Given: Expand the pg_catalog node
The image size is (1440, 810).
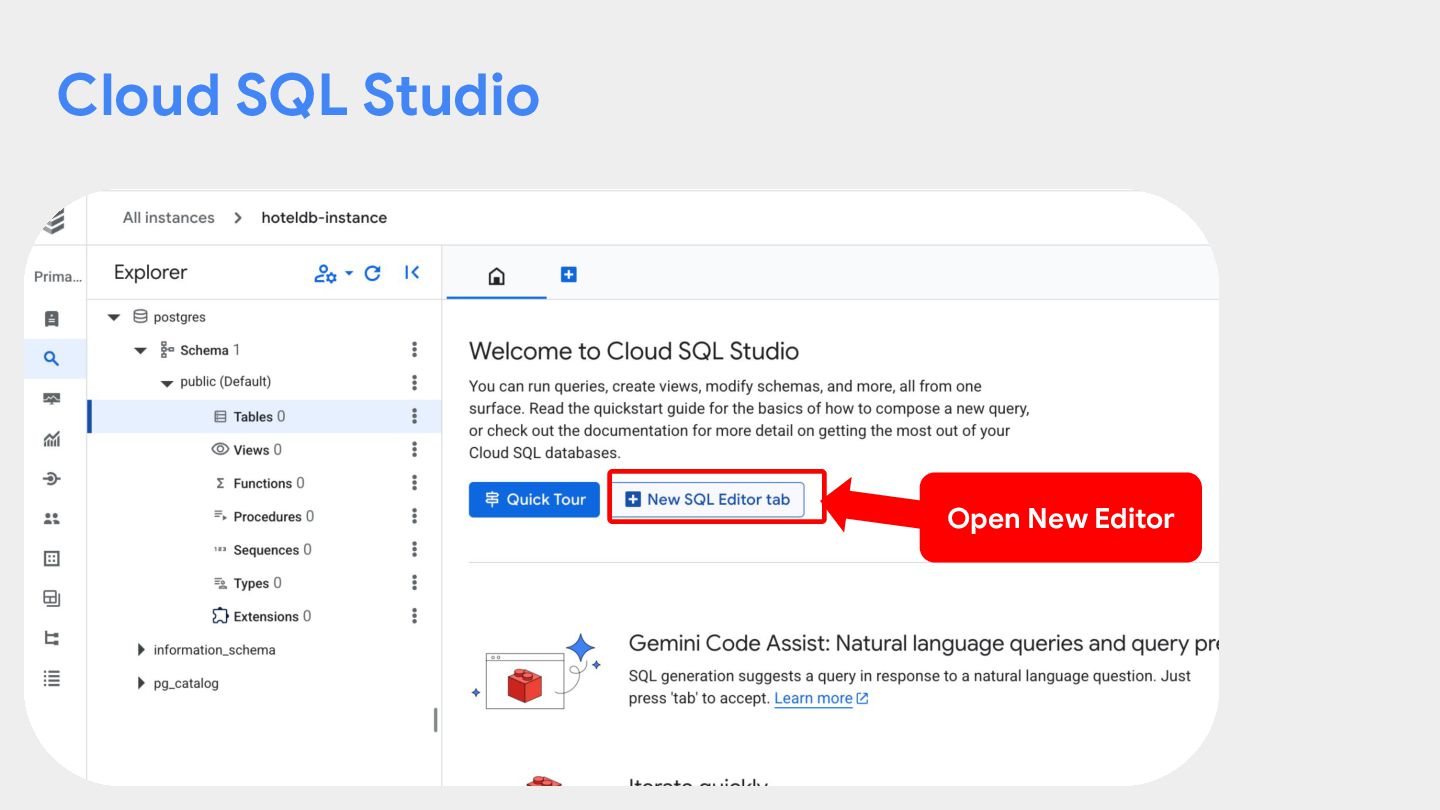Looking at the screenshot, I should [141, 684].
